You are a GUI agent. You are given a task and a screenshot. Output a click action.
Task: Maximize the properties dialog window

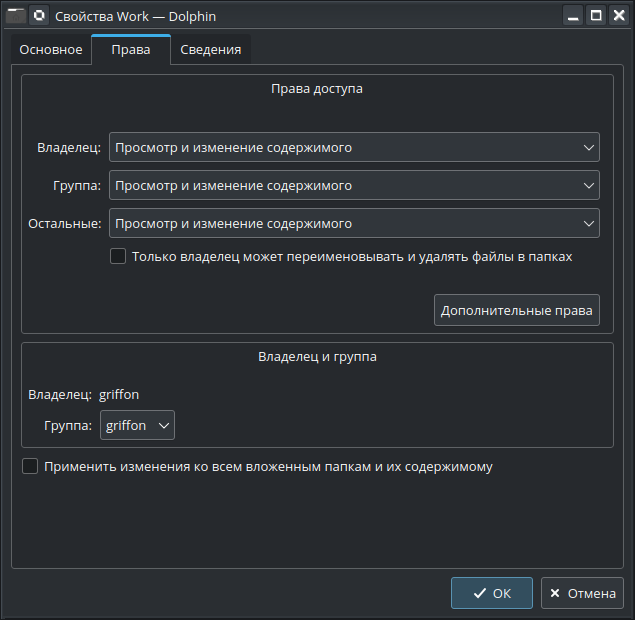tap(596, 16)
